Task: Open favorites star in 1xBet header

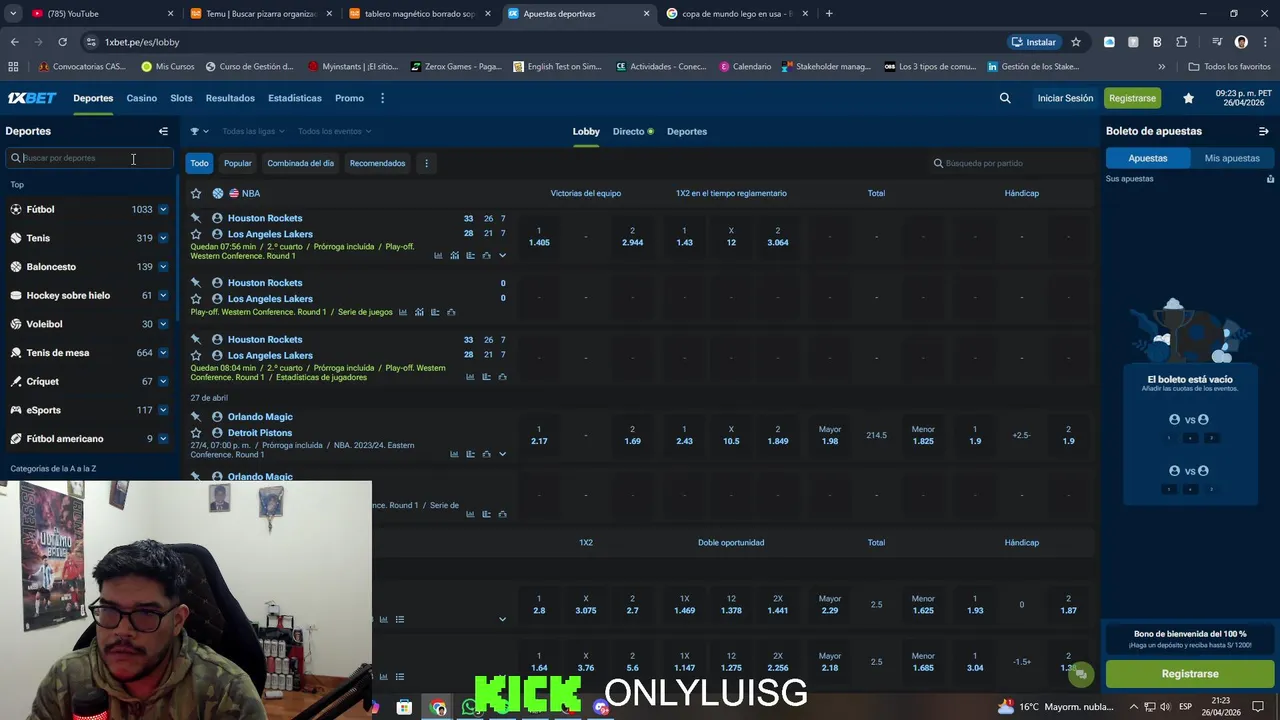Action: coord(1188,98)
